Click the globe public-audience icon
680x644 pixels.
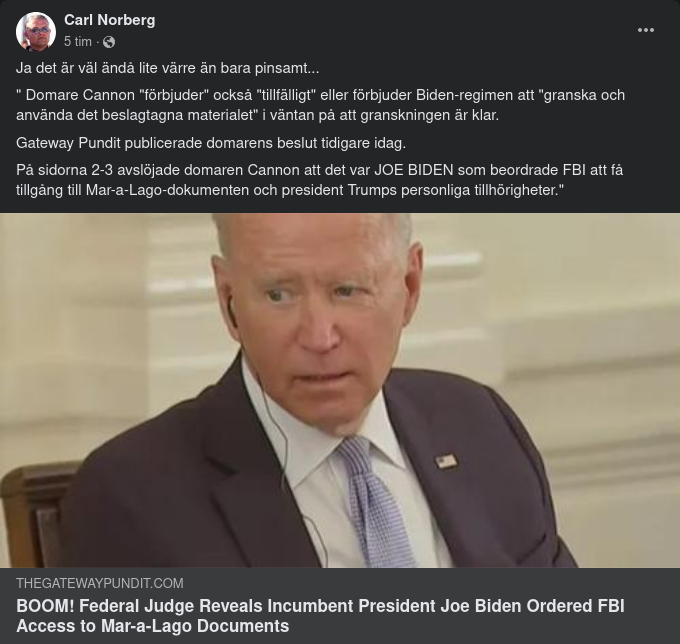tap(109, 42)
